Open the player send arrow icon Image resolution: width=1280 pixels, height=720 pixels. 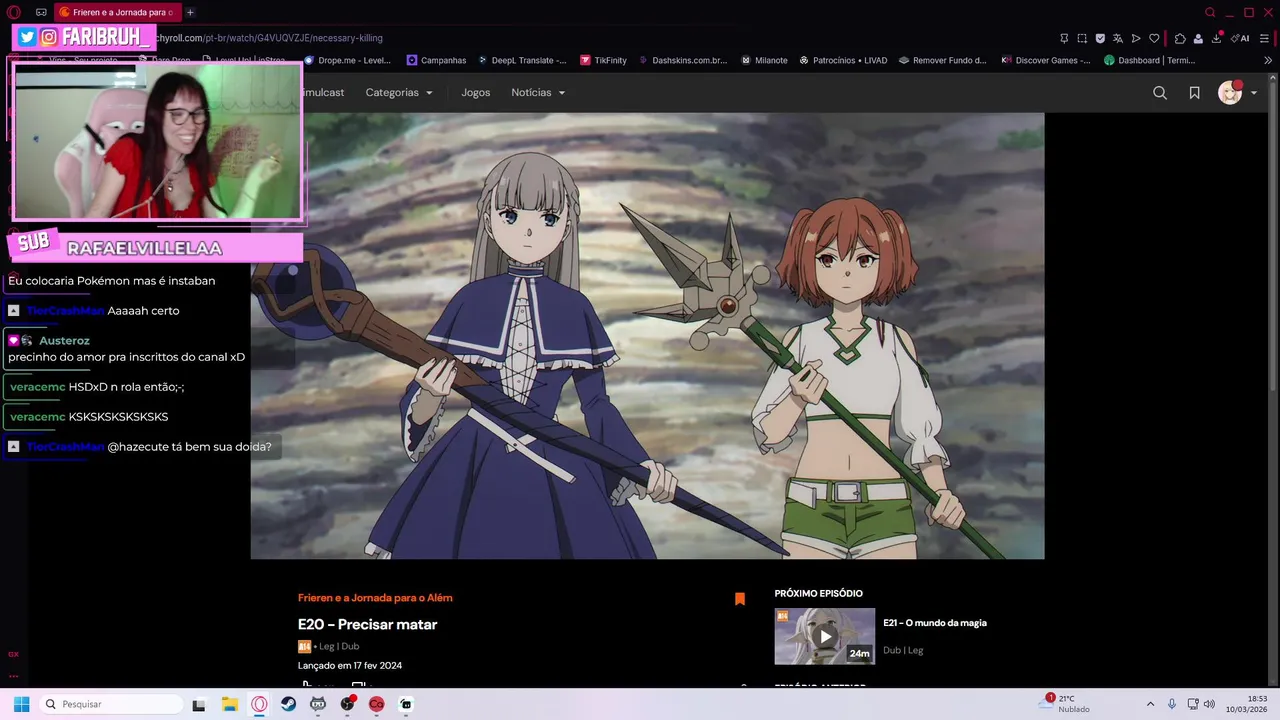(x=1136, y=38)
